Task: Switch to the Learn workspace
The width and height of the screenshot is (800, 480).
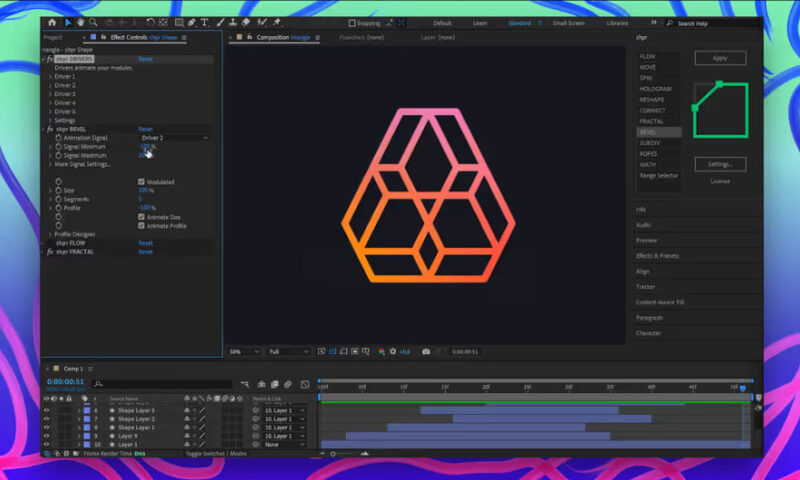Action: pyautogui.click(x=480, y=22)
